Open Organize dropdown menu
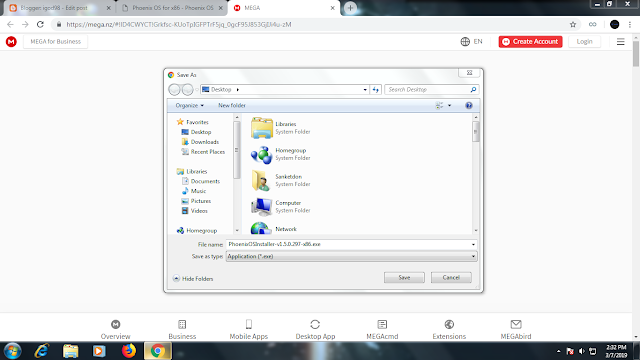 coord(189,105)
